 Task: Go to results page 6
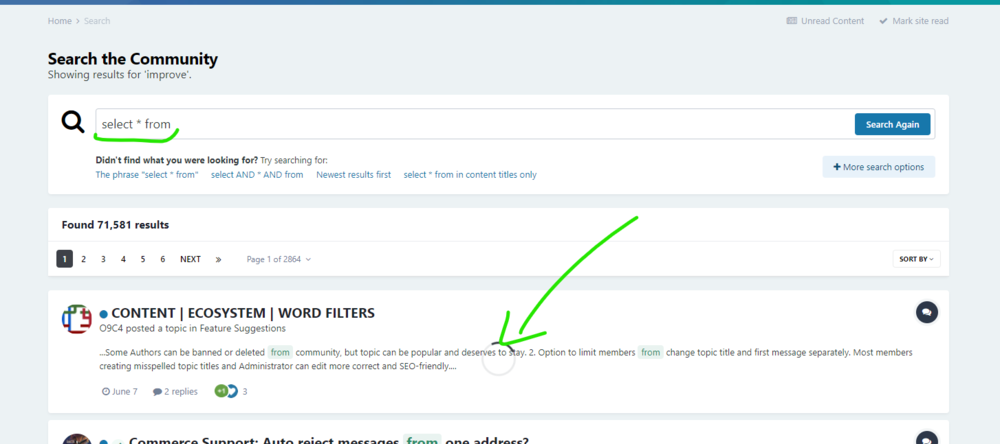163,259
